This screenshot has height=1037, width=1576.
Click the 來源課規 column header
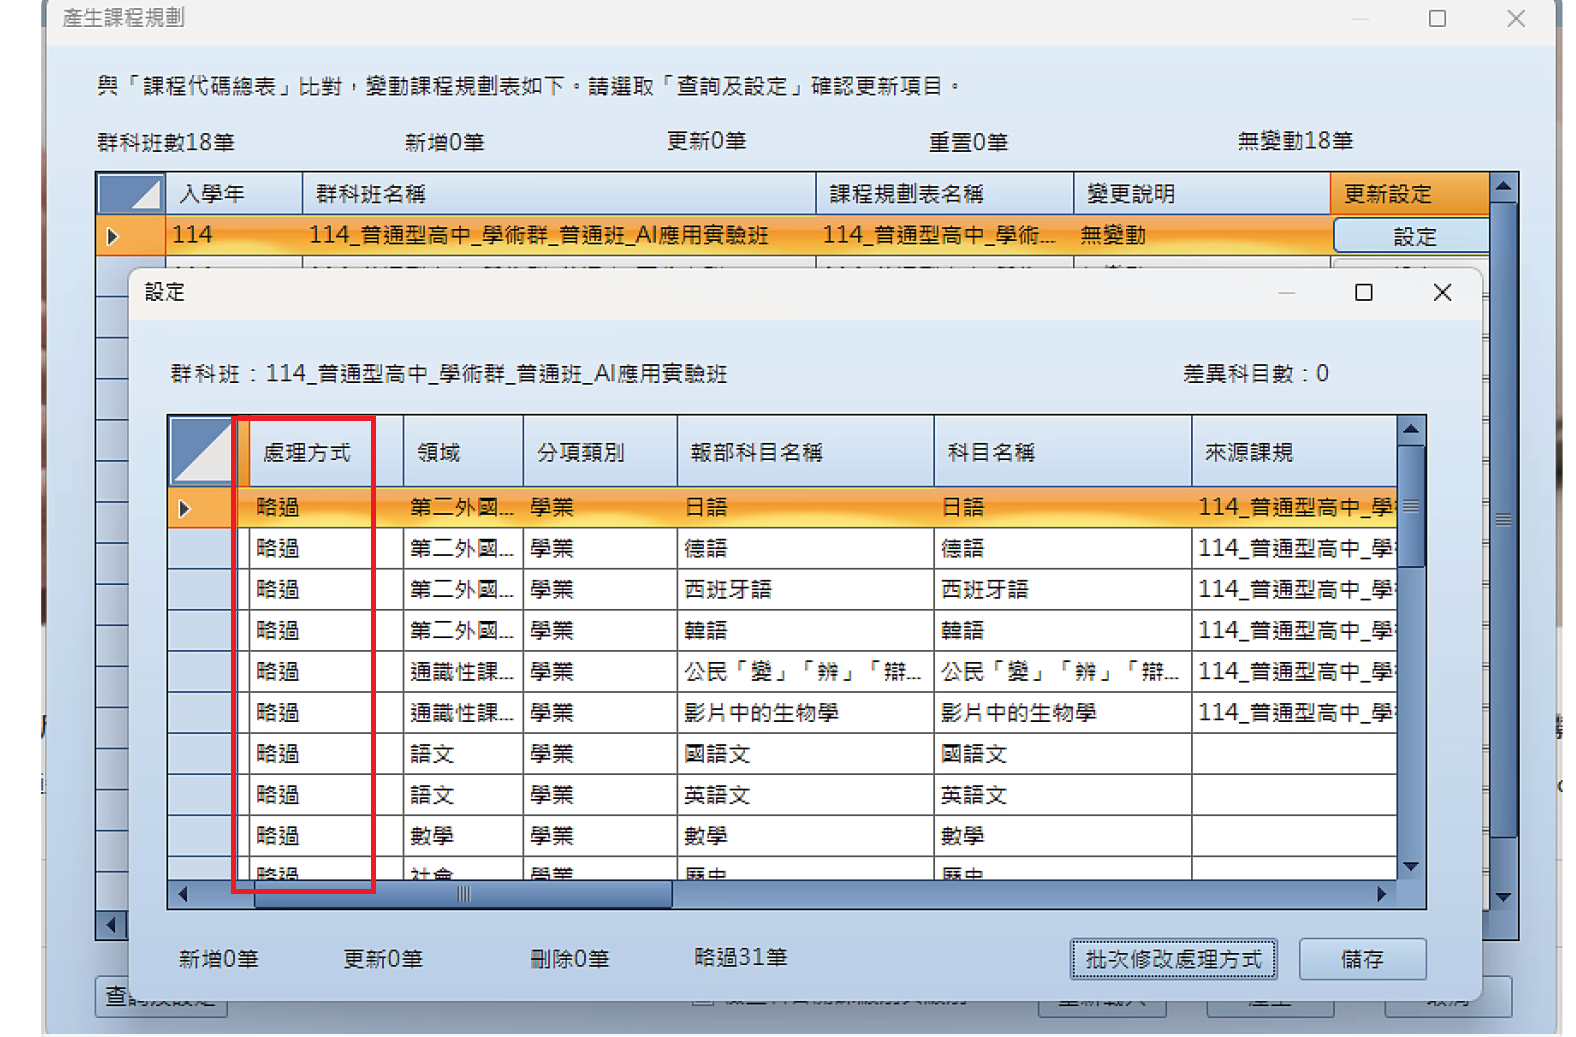(1294, 452)
